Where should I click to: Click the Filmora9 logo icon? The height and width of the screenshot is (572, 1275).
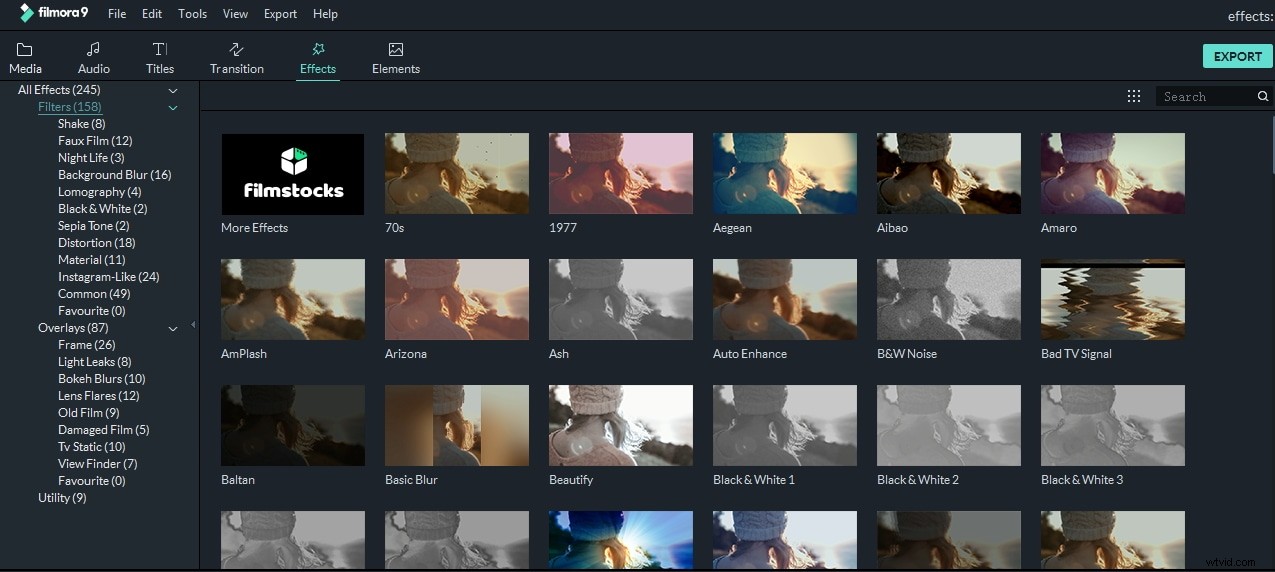(x=27, y=14)
